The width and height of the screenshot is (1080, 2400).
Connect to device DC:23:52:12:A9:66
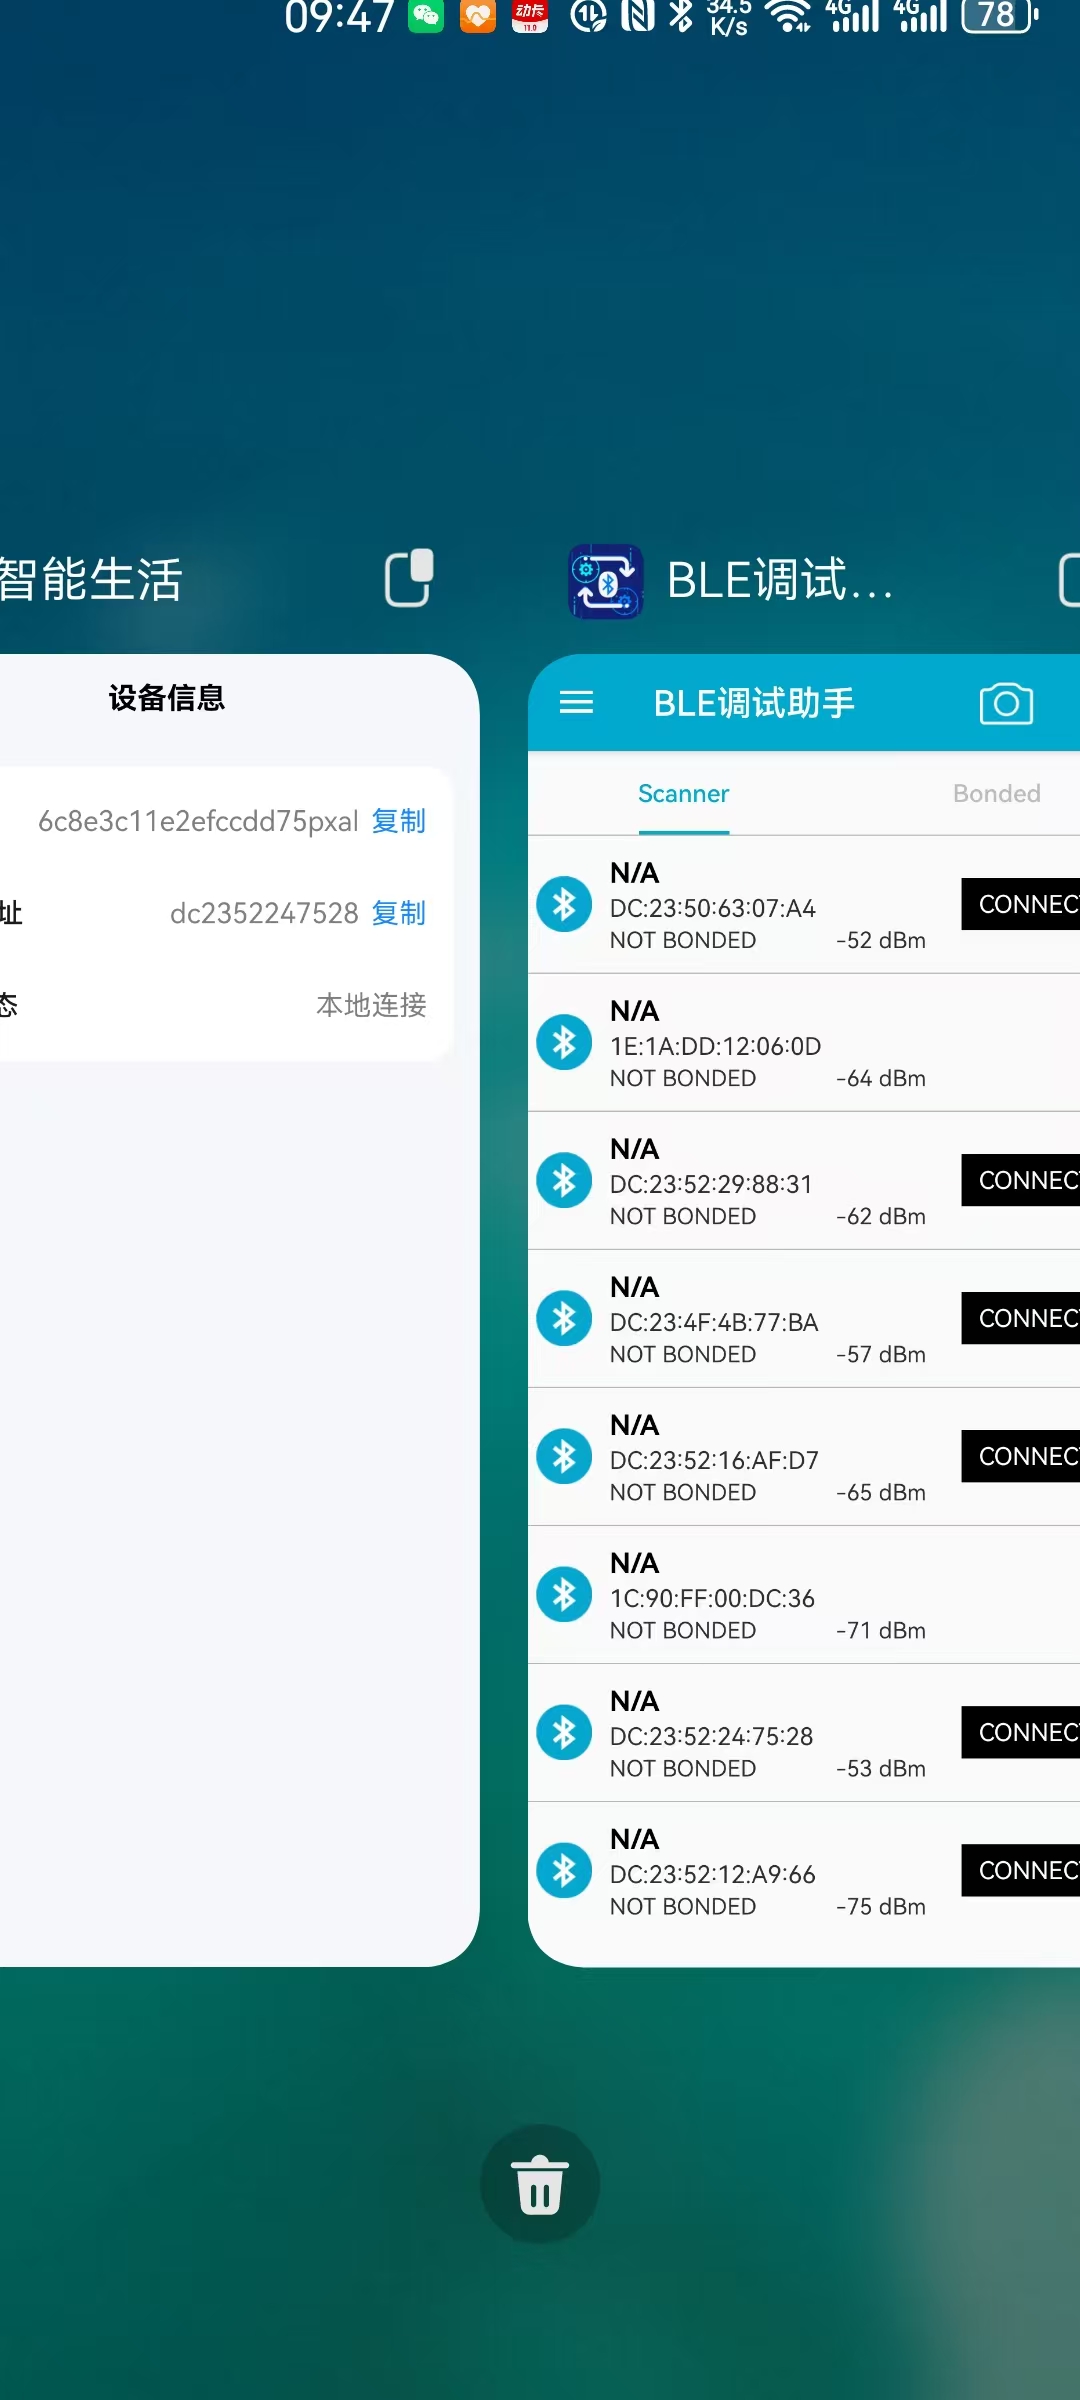(x=1021, y=1870)
